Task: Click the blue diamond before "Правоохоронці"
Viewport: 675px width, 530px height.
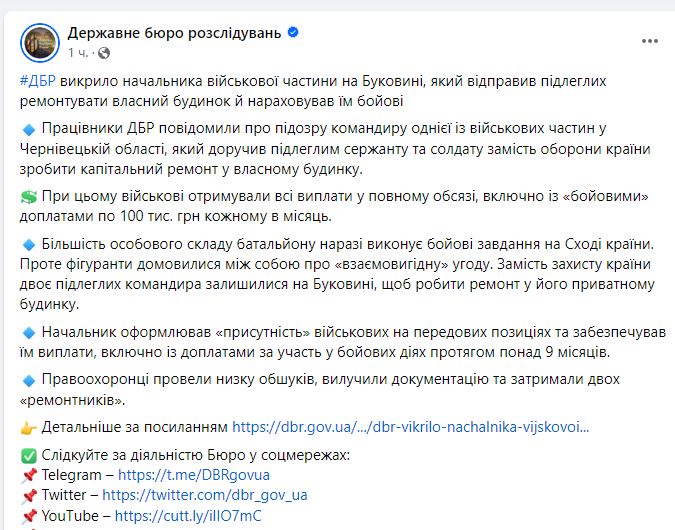Action: pos(28,380)
